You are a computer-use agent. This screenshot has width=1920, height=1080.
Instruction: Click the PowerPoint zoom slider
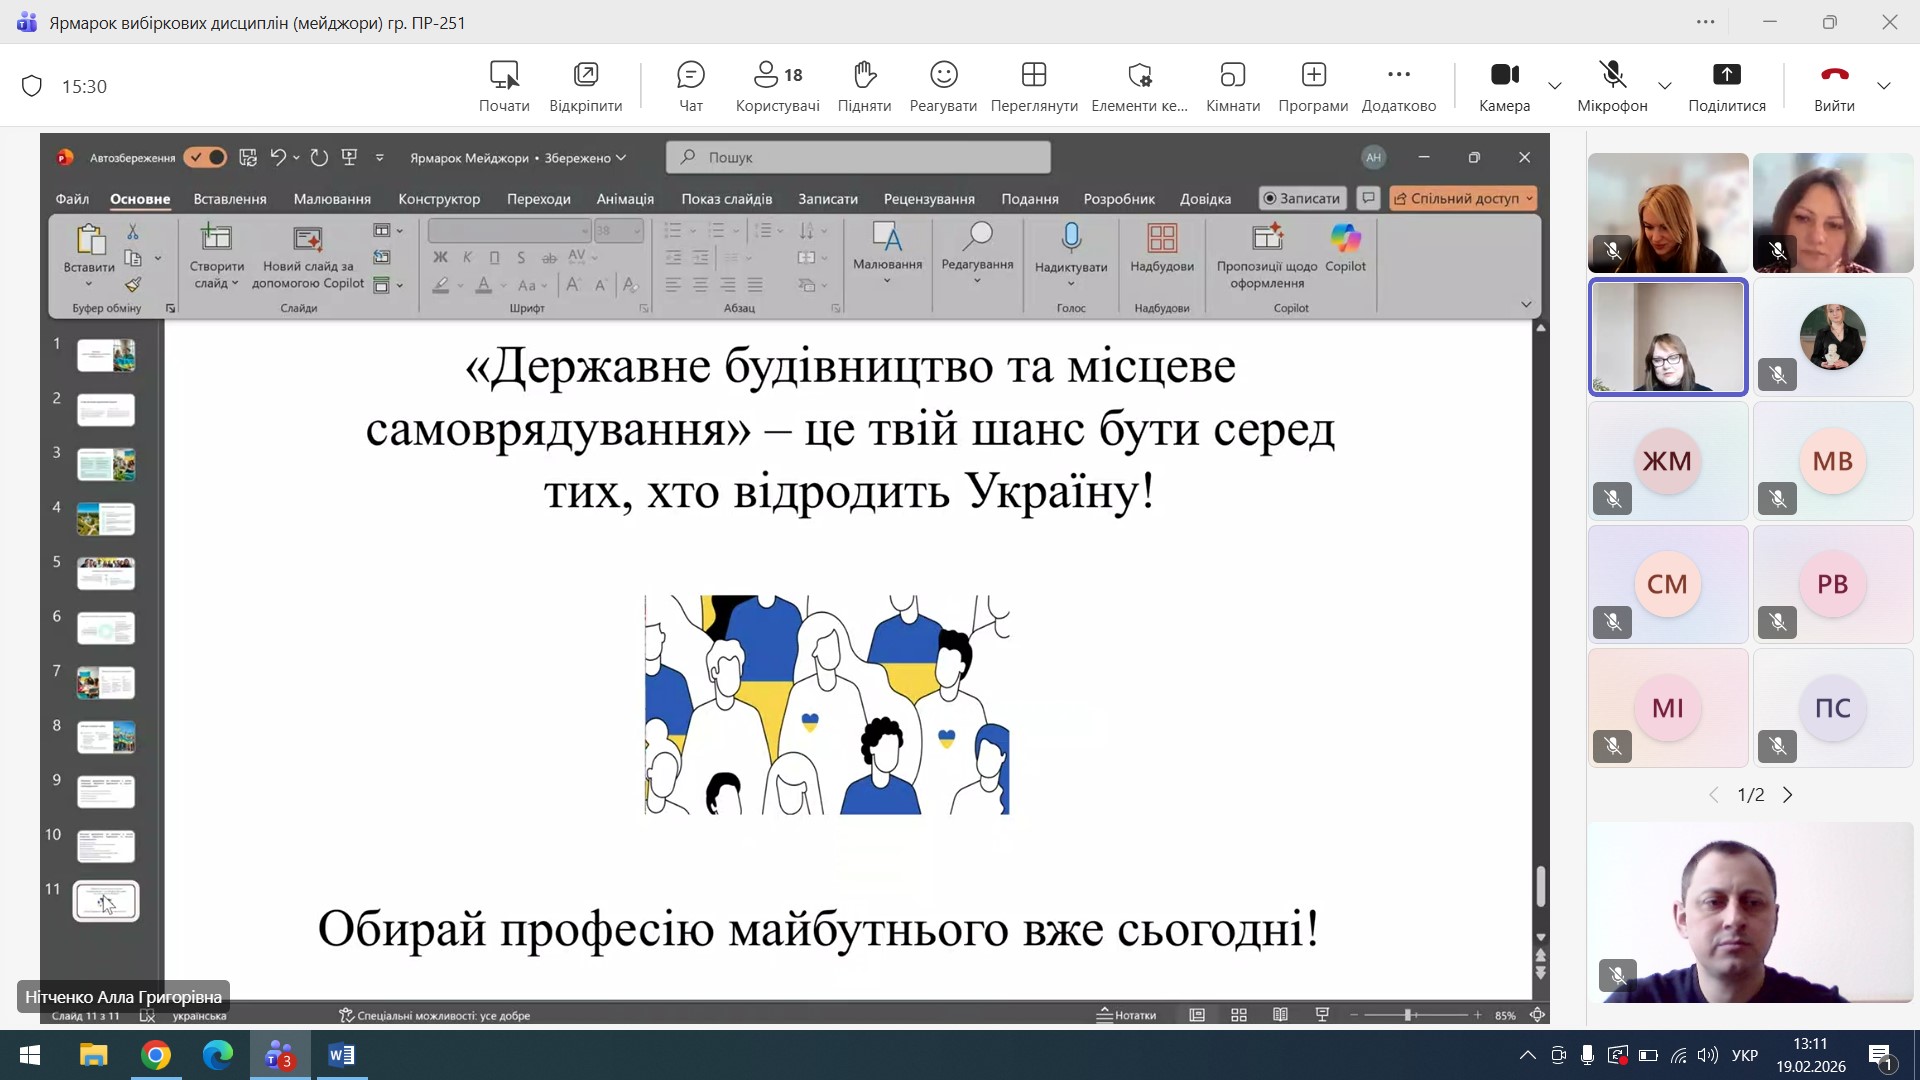(x=1408, y=1015)
